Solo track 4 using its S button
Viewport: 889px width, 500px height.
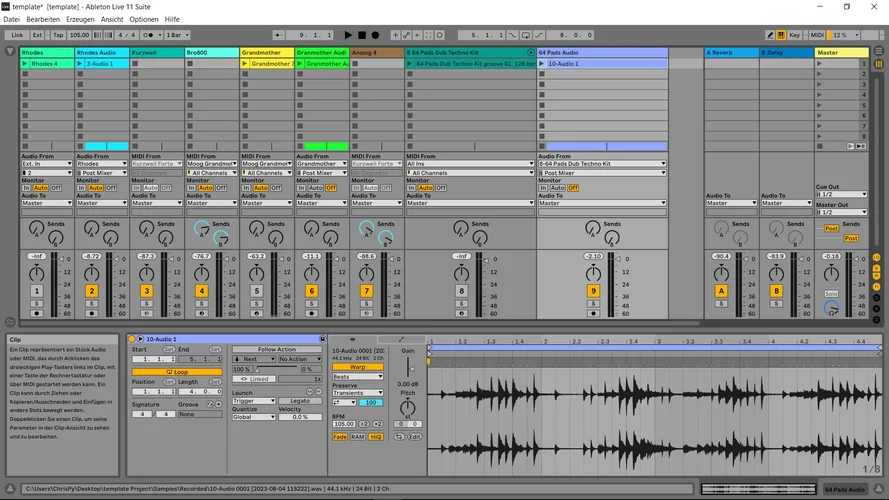click(x=201, y=303)
